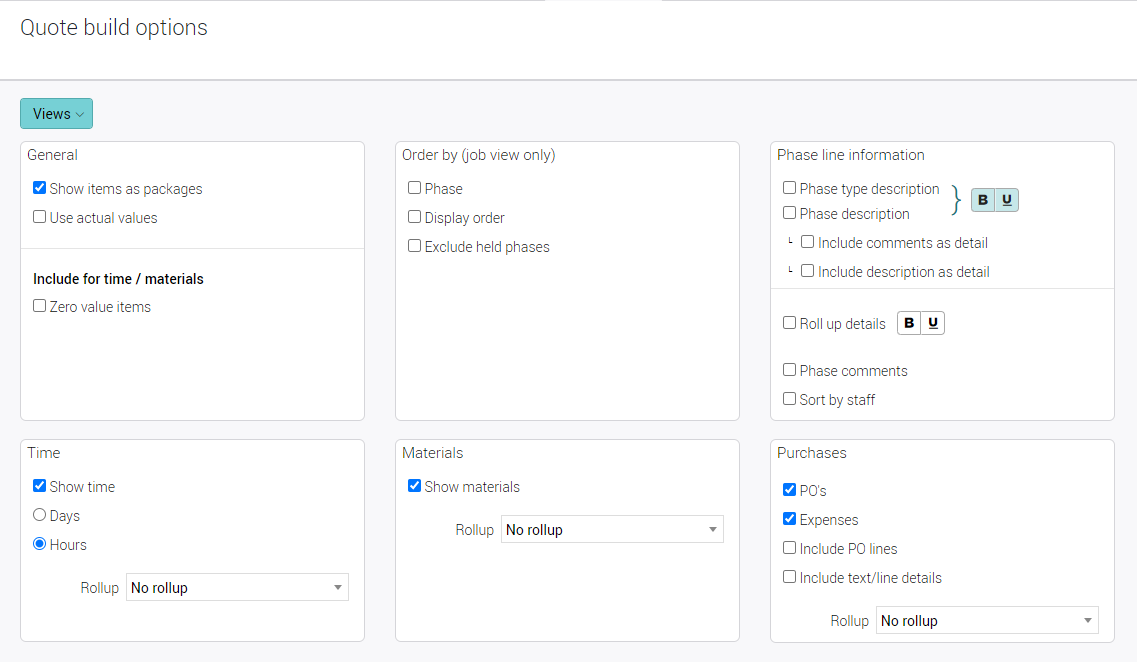Uncheck Show items as packages

[40, 188]
